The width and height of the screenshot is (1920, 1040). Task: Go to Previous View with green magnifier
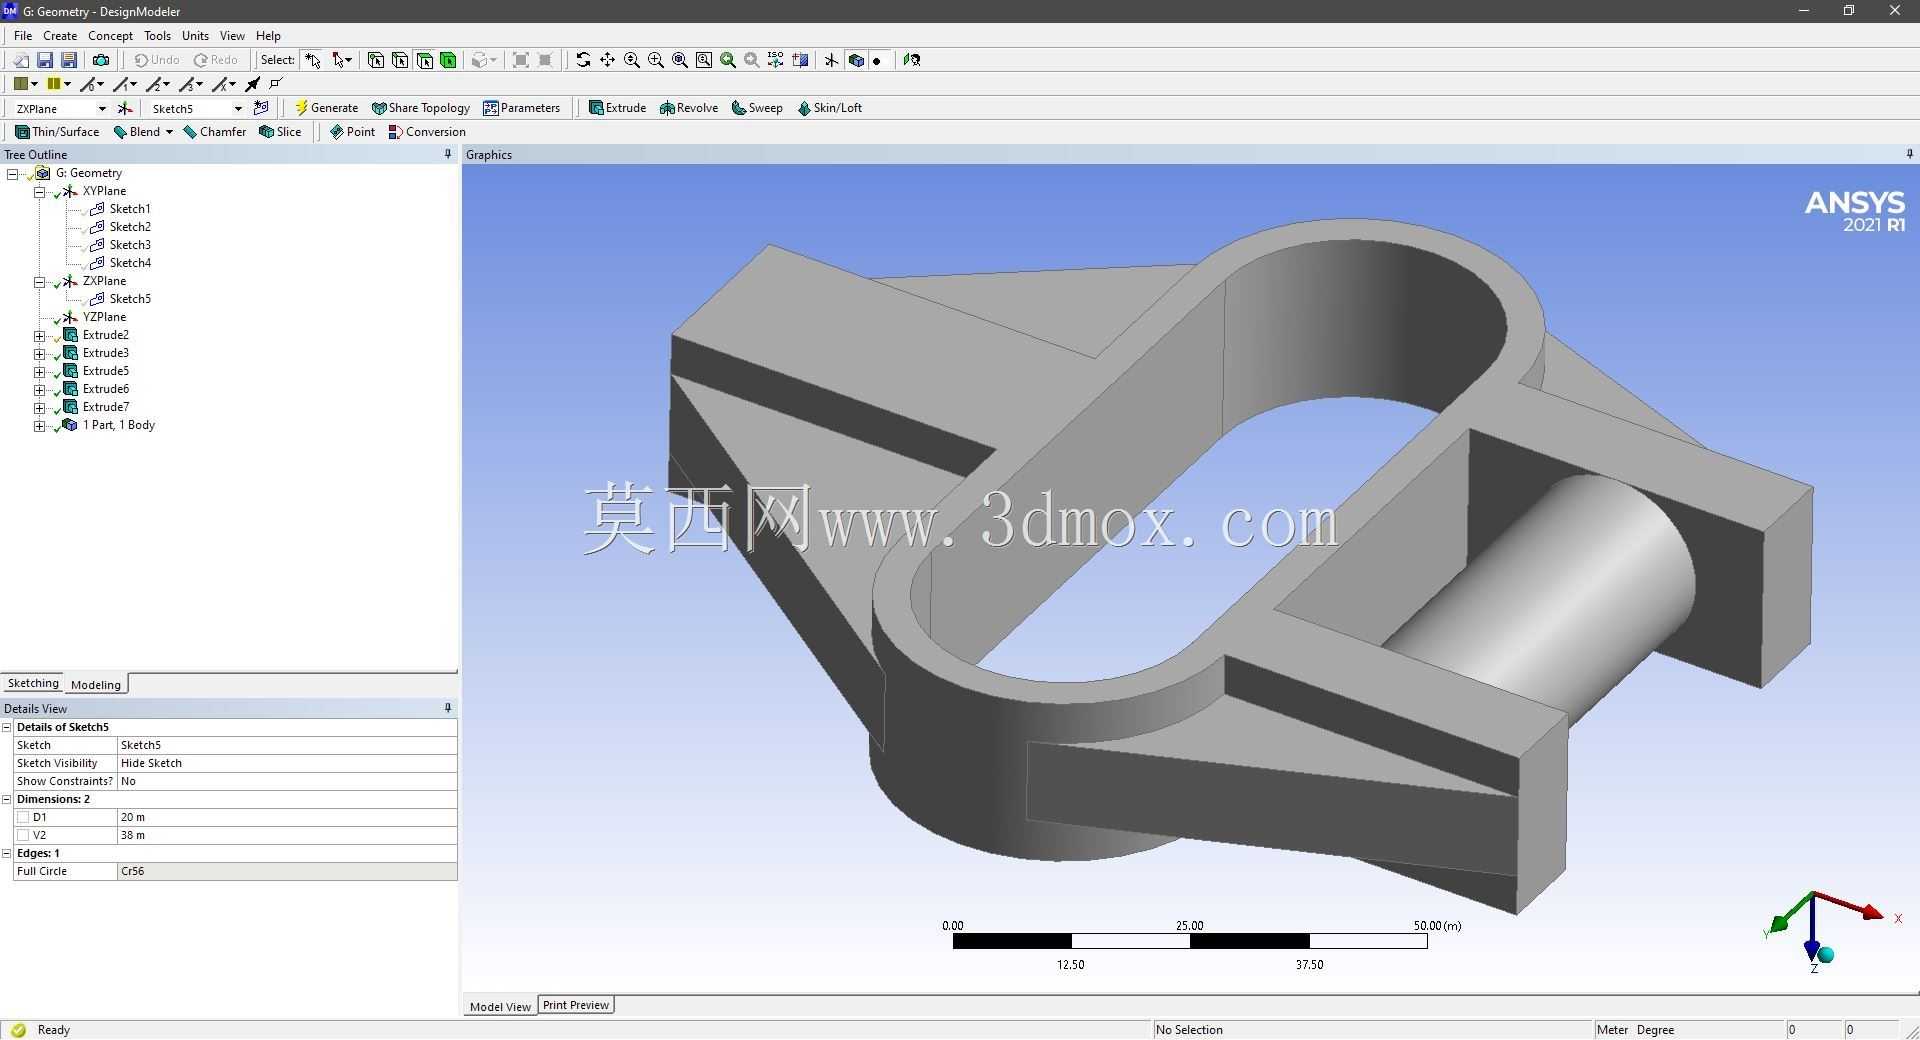[728, 60]
